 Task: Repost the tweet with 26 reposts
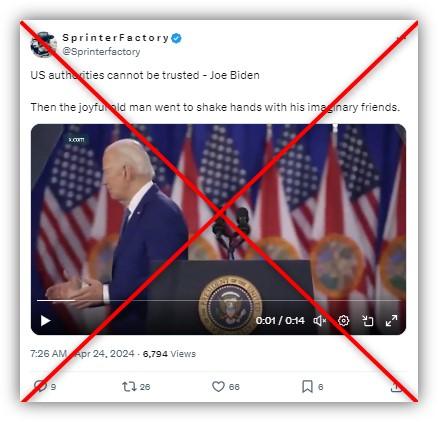[129, 387]
